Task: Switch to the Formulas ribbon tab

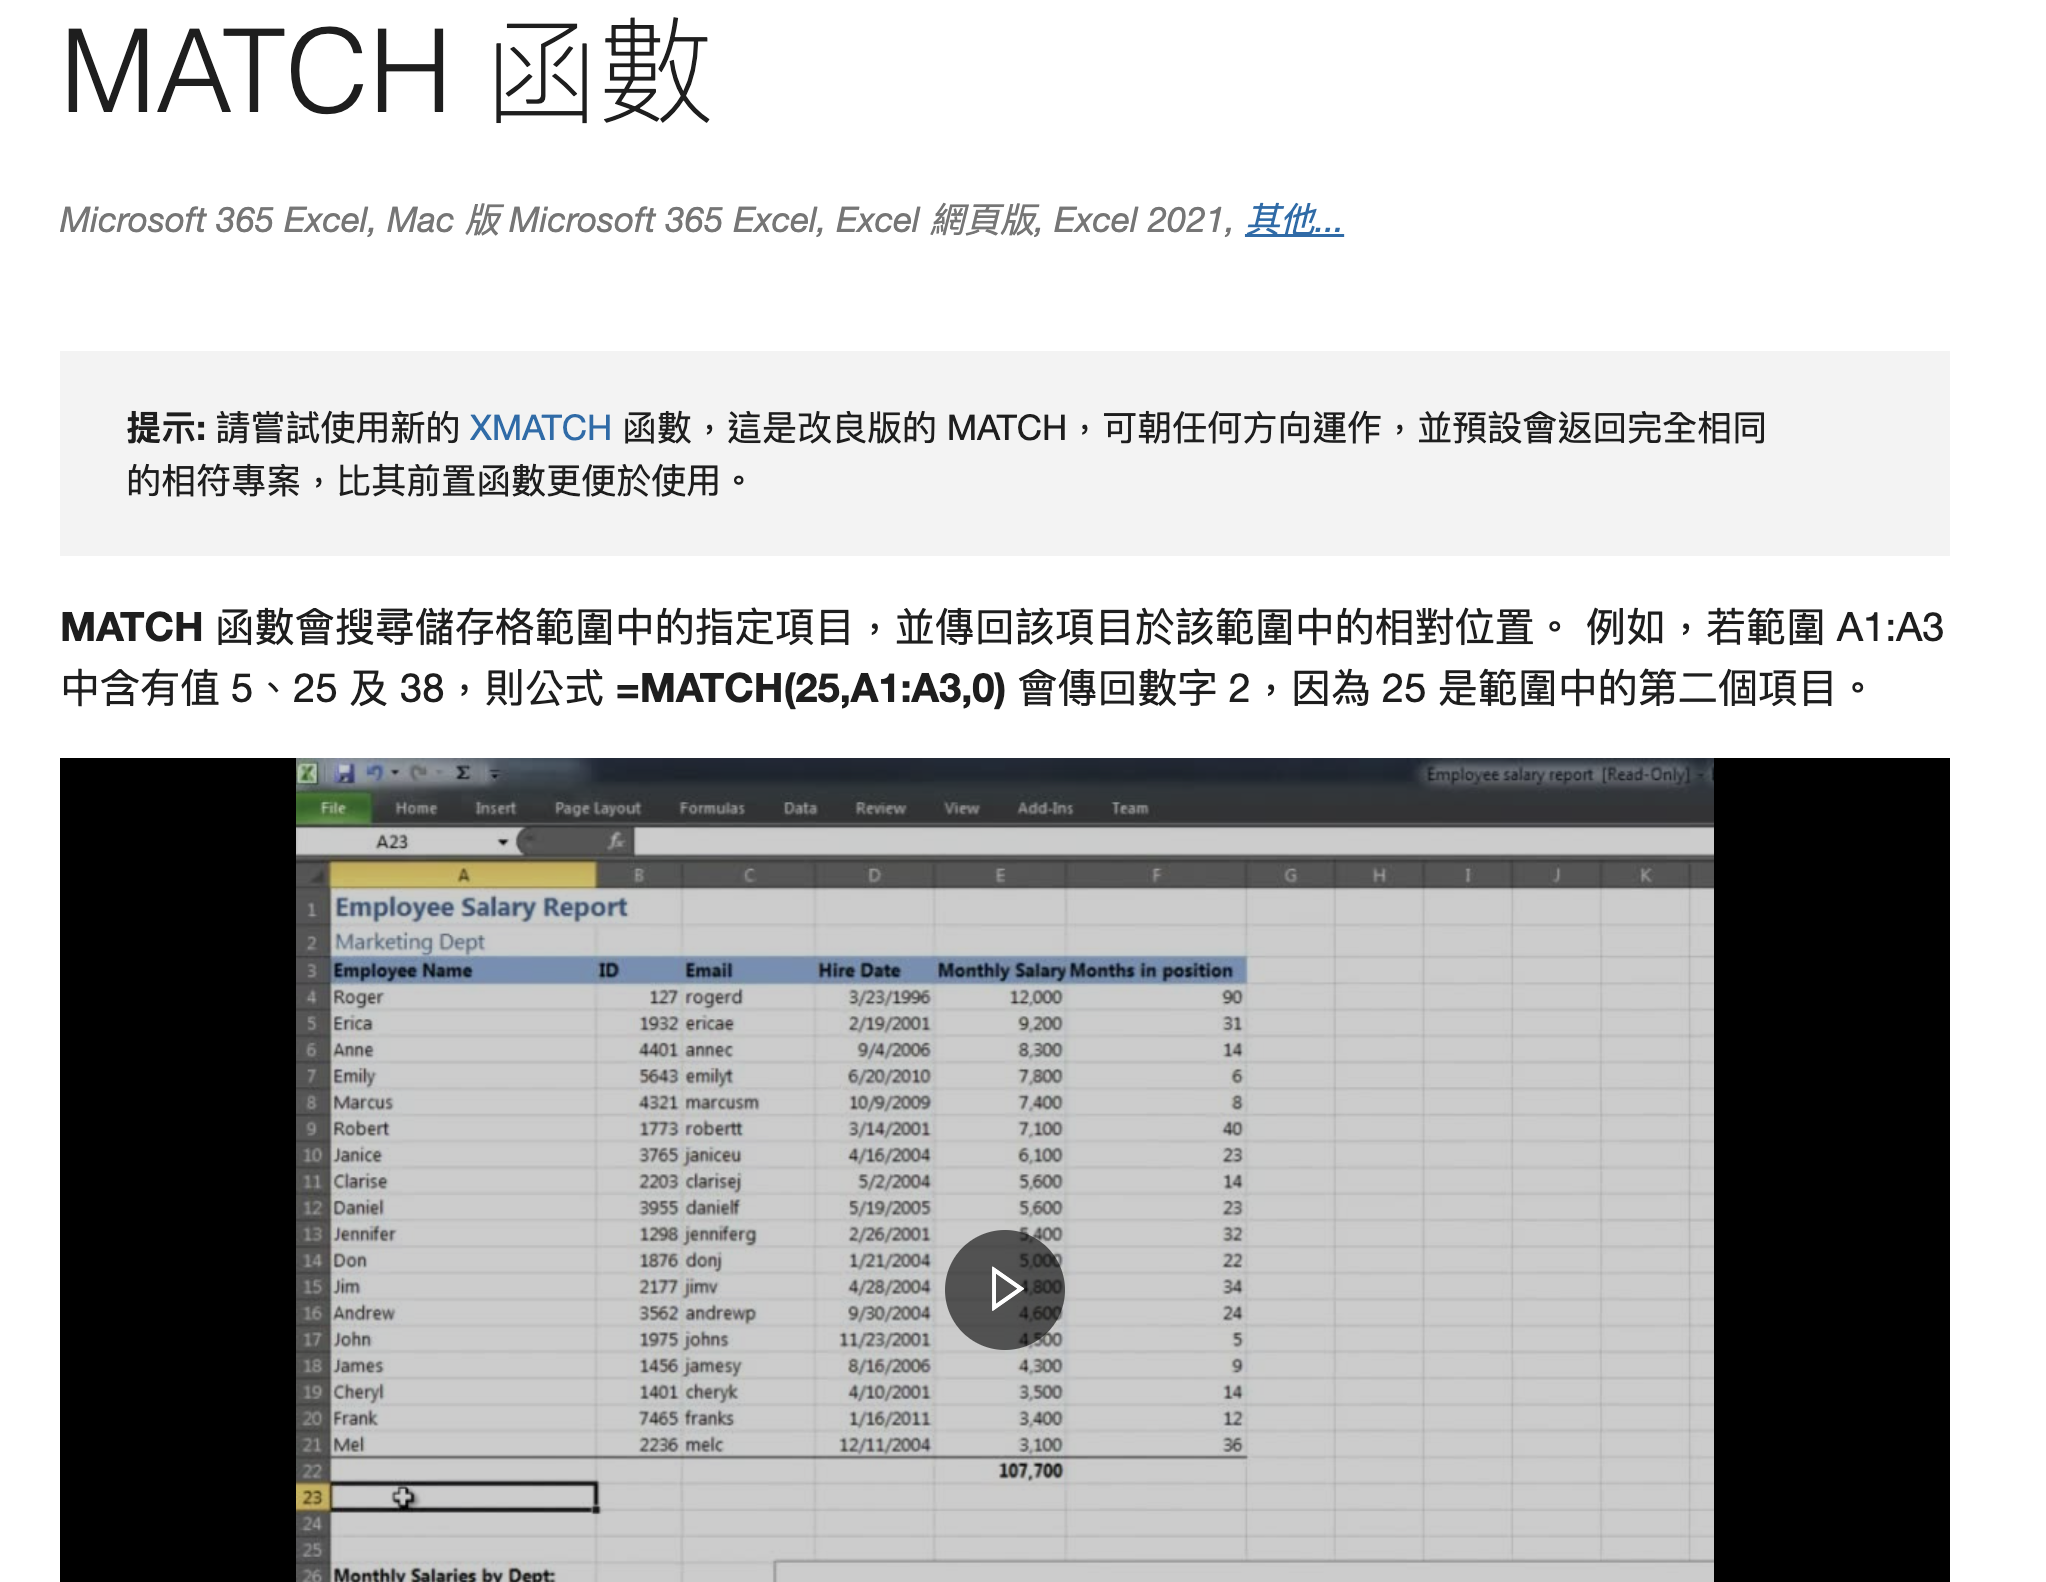Action: pos(712,808)
